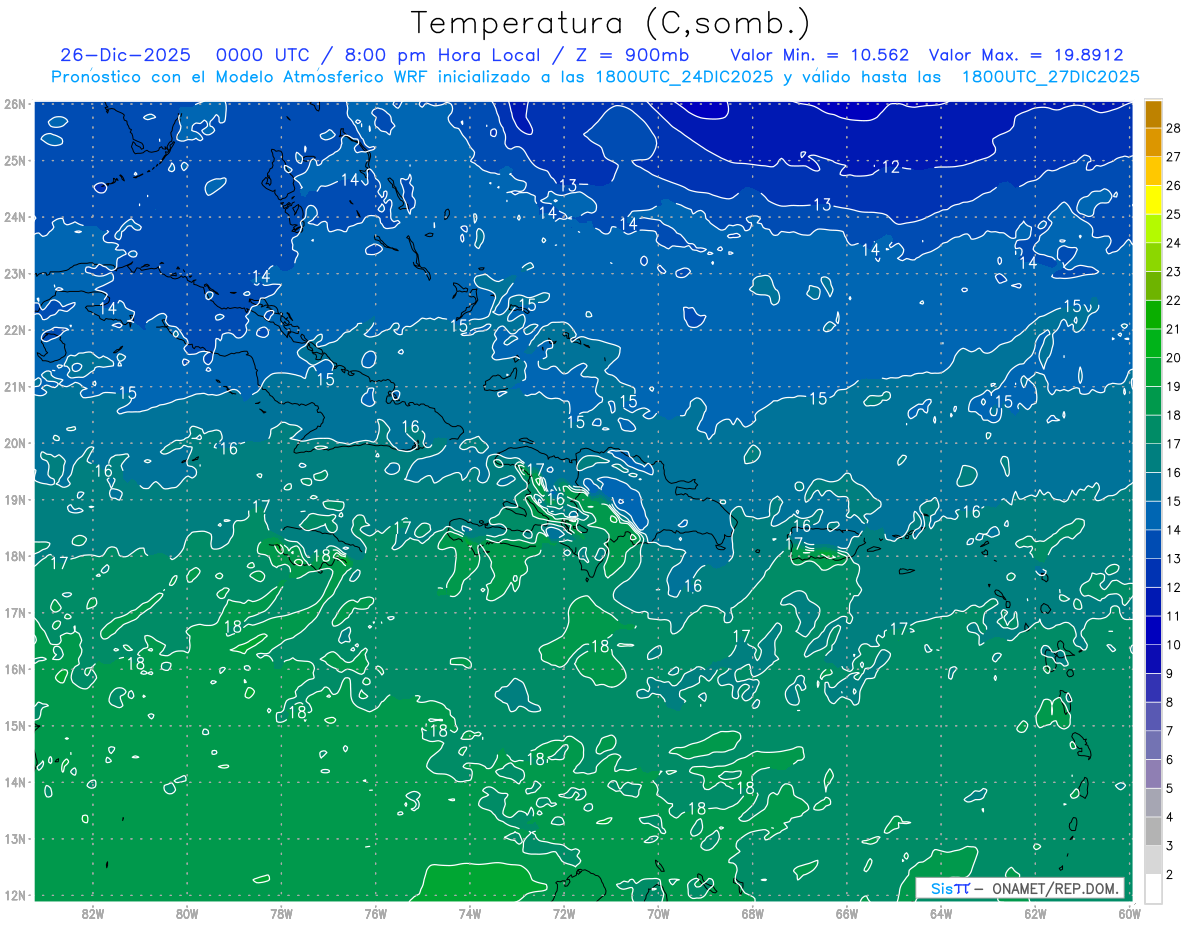Viewport: 1200px width, 927px height.
Task: Click the "21N" latitude axis label
Action: point(14,386)
